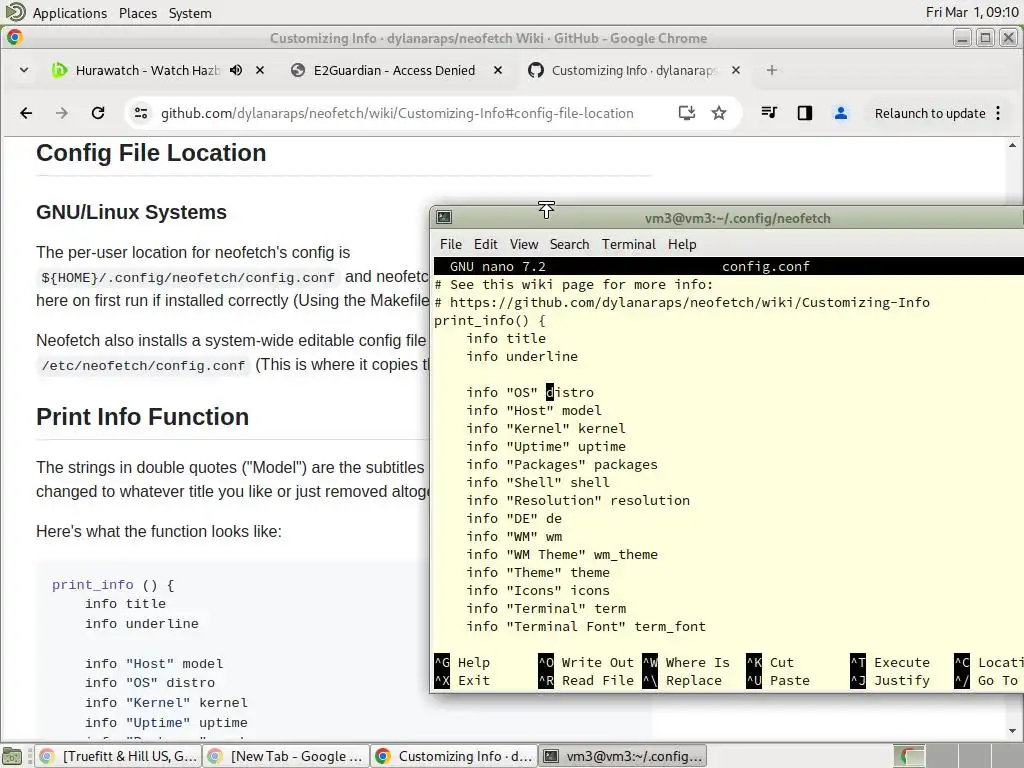Open a new Chrome tab with plus
This screenshot has width=1024, height=768.
click(x=772, y=70)
